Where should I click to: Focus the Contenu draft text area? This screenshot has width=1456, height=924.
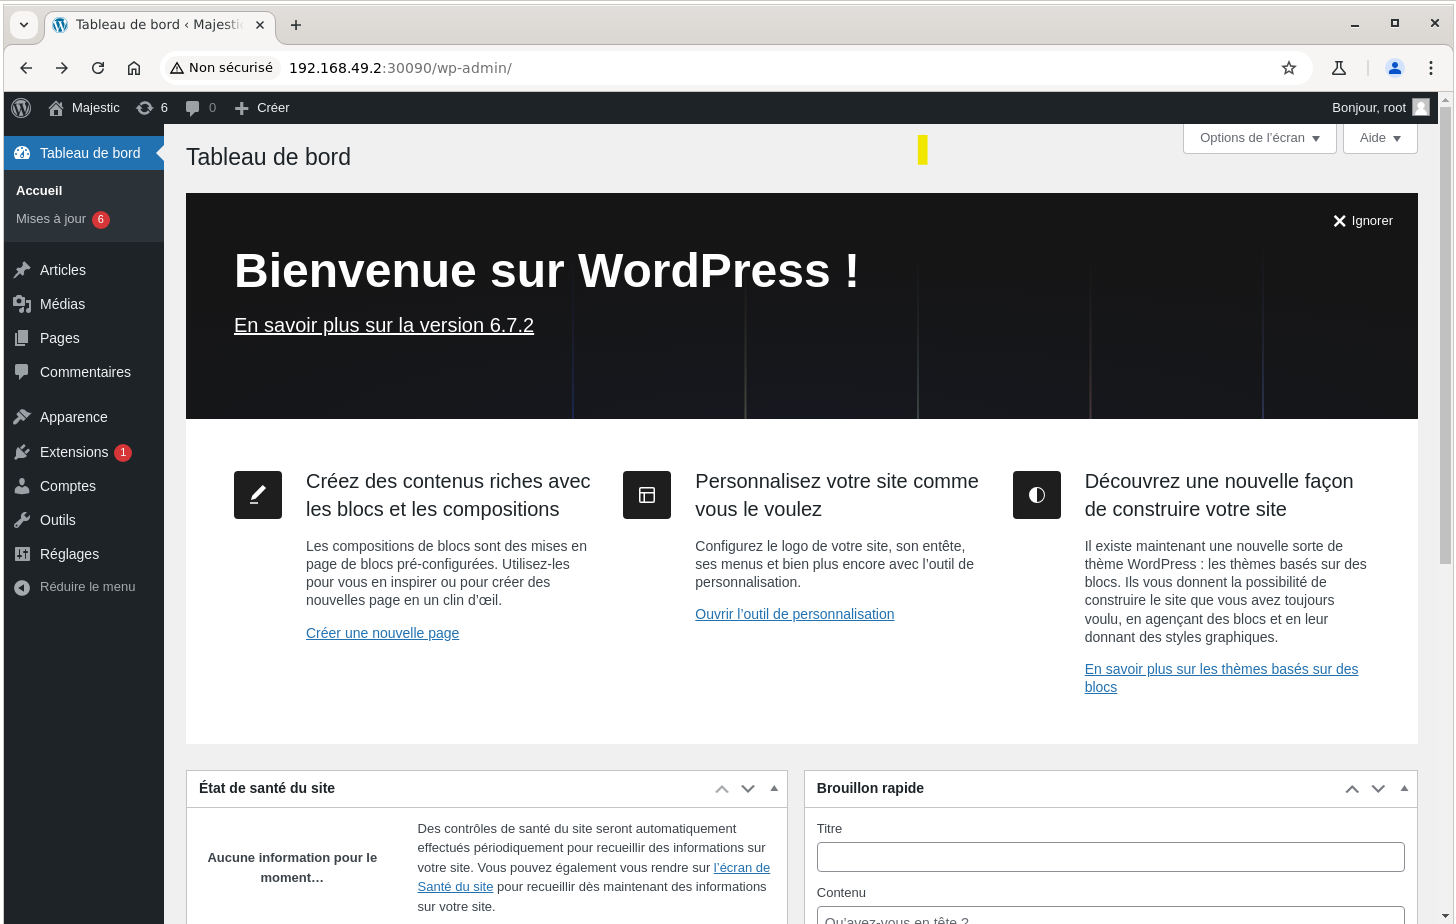[x=1110, y=915]
